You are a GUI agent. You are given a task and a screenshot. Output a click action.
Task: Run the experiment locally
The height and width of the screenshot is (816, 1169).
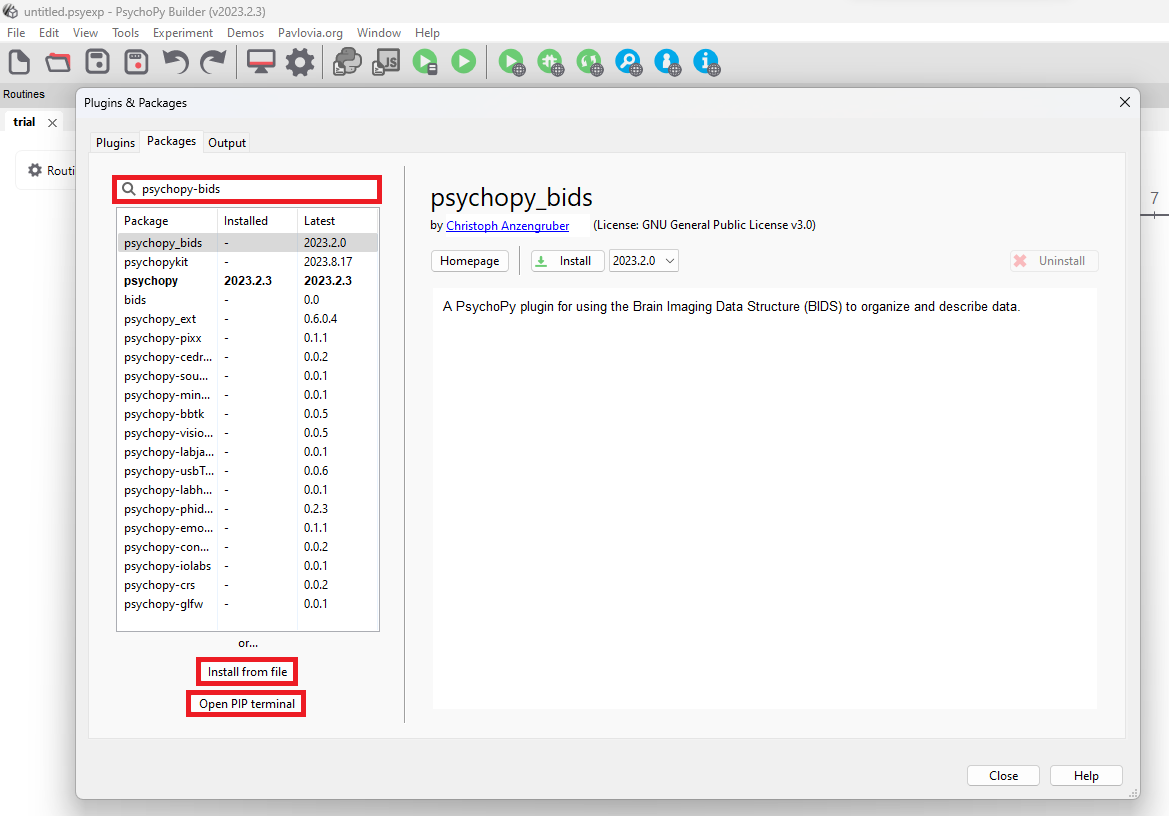coord(464,62)
